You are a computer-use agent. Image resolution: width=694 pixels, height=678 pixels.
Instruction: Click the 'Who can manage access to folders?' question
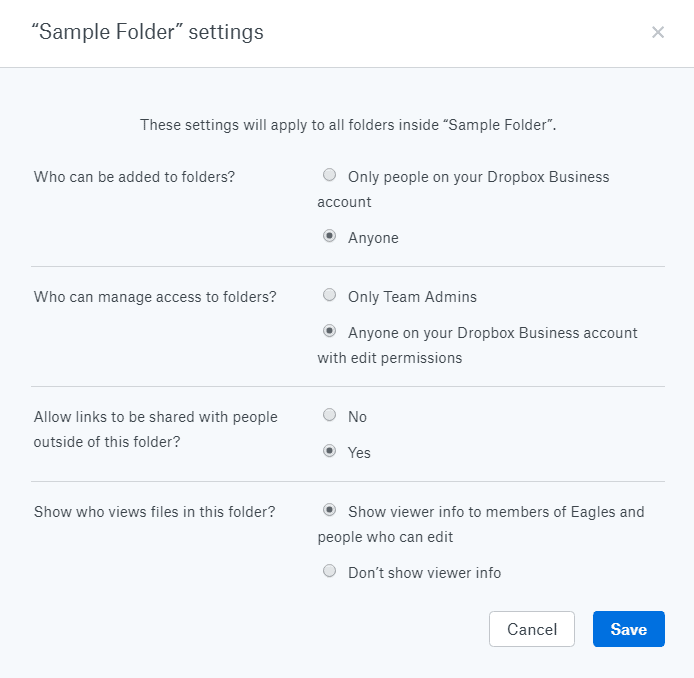[x=155, y=297]
